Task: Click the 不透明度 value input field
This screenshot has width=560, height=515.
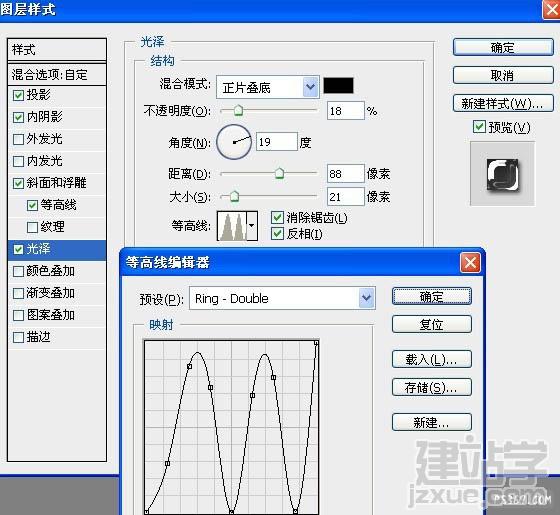Action: (345, 111)
